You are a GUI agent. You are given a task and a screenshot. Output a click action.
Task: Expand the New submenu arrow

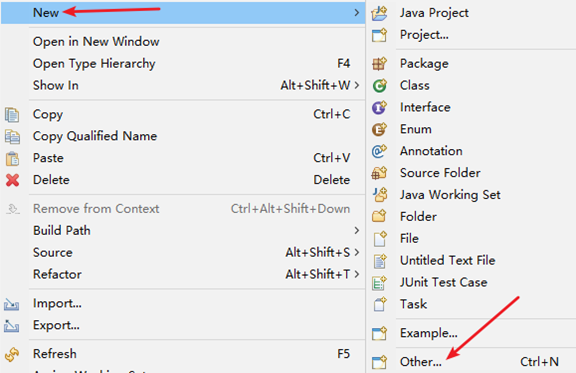(x=356, y=13)
